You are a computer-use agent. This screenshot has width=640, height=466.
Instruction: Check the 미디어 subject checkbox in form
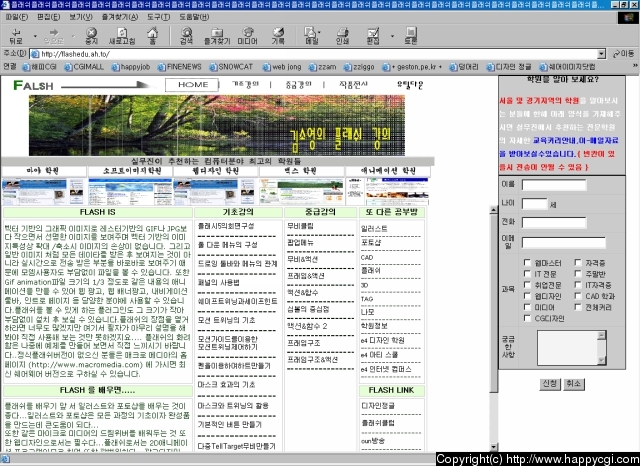(527, 306)
